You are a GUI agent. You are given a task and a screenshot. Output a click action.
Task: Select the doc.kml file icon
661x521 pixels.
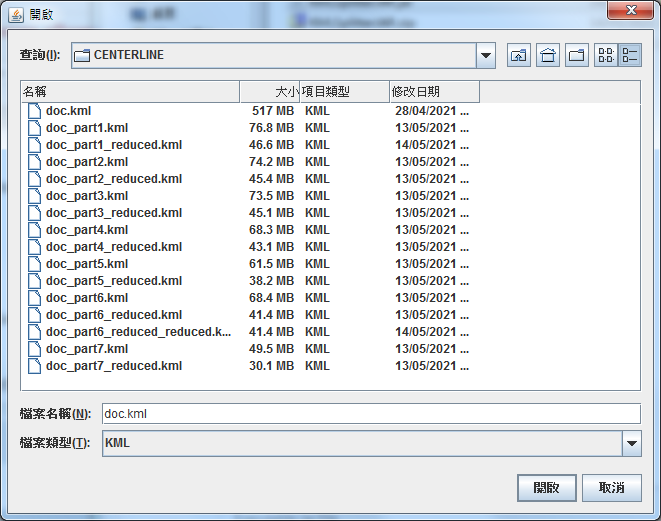(x=35, y=111)
